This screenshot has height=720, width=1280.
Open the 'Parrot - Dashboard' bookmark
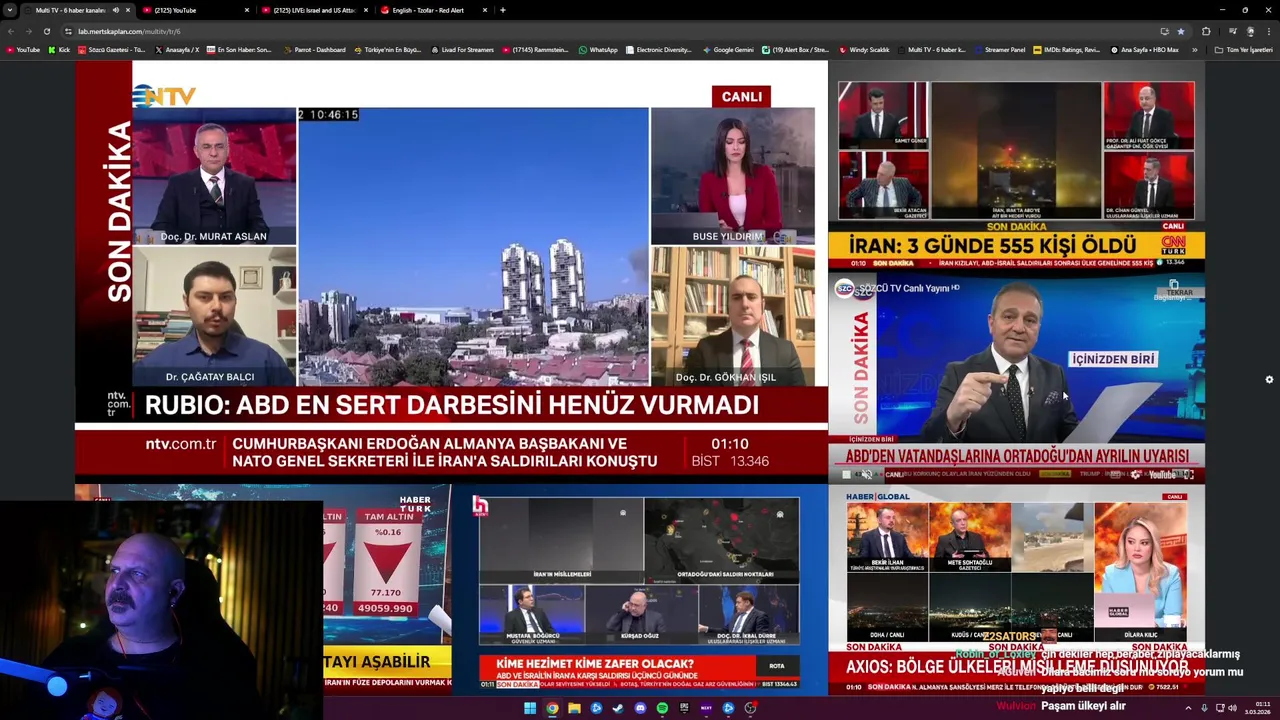coord(314,49)
